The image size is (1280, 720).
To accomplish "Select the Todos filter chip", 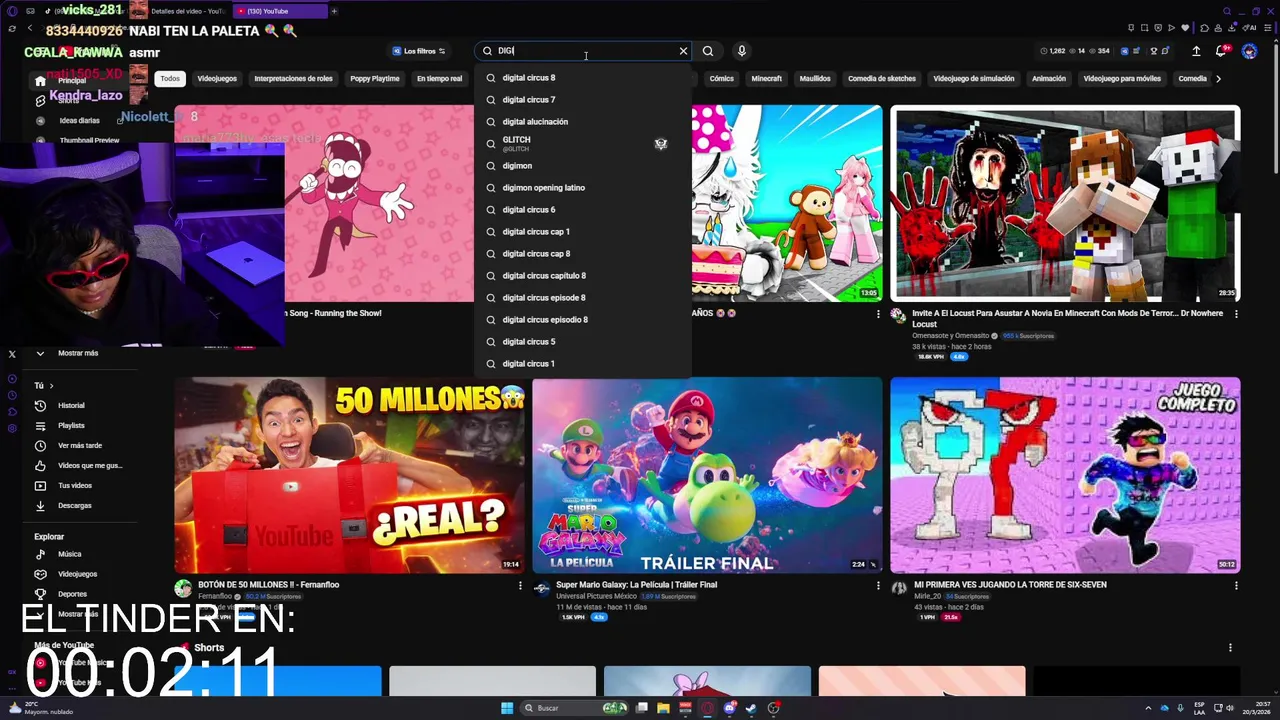I will 170,78.
